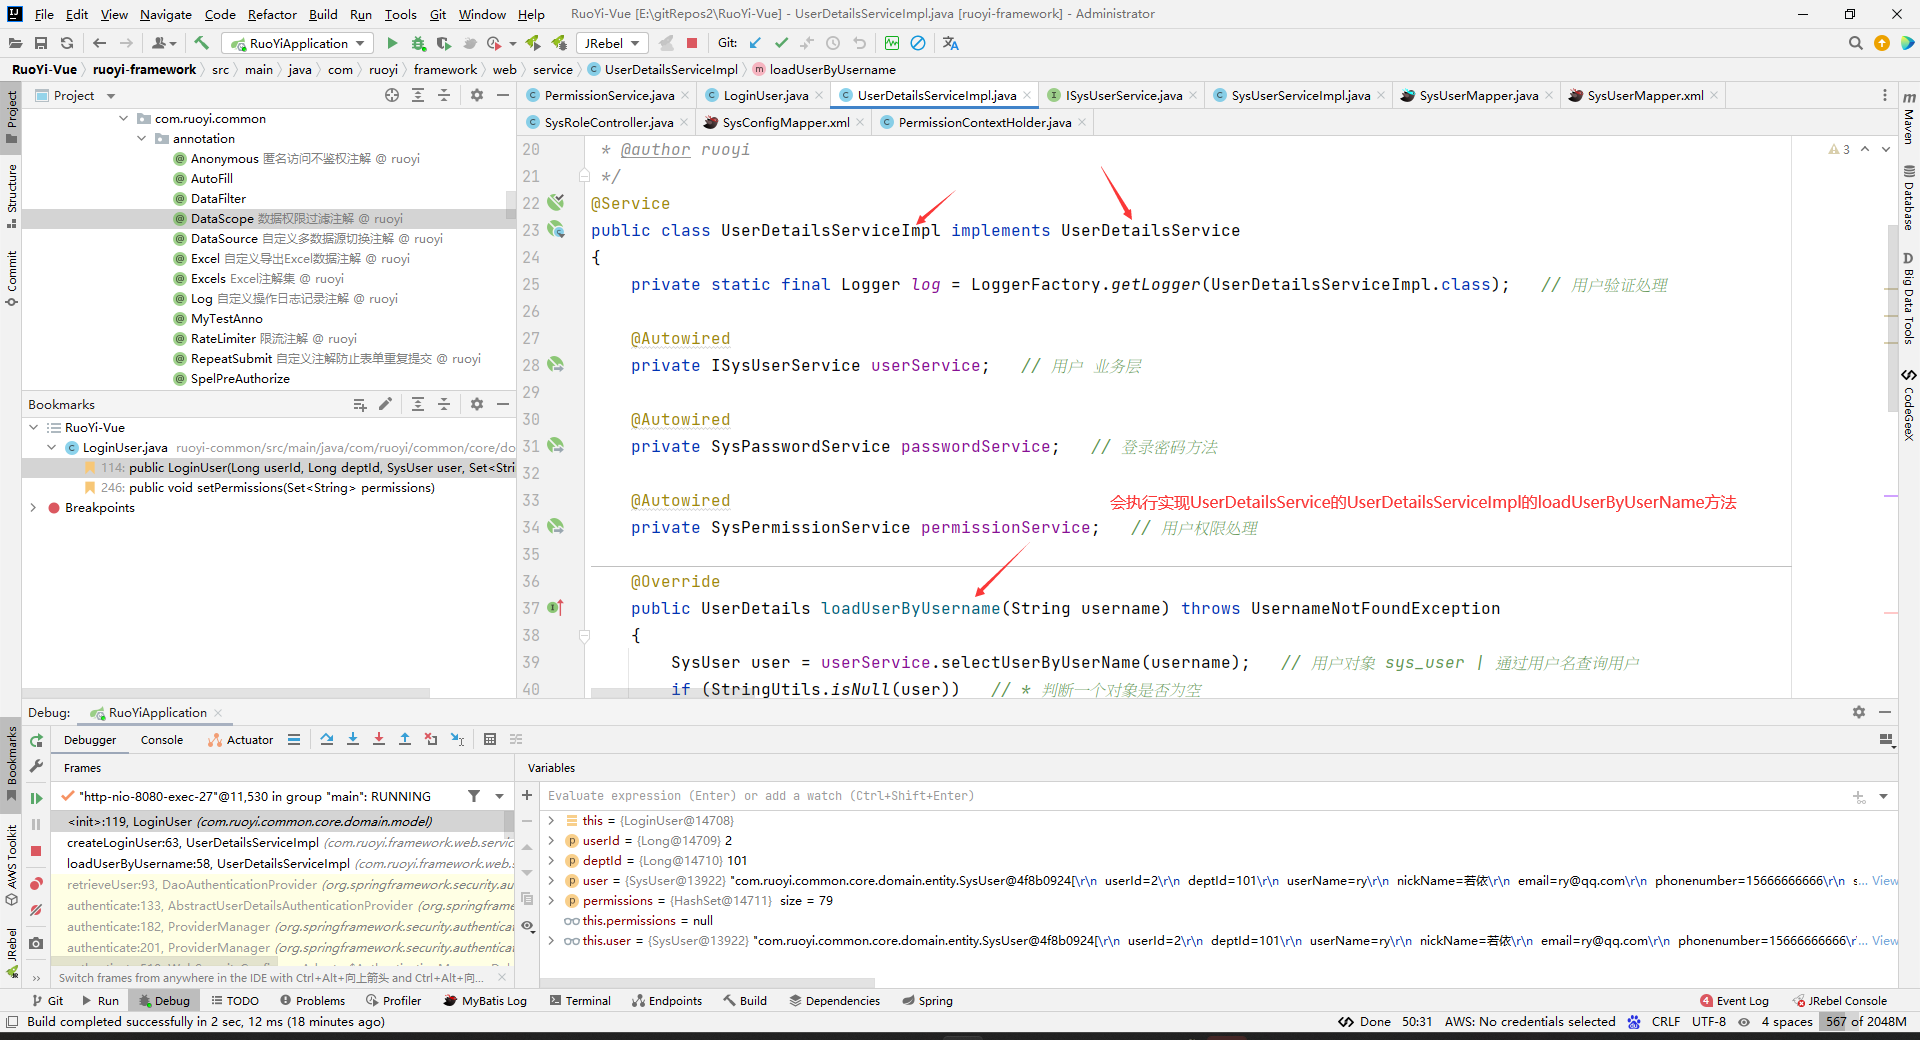Toggle line 28 gutter bean icon
The height and width of the screenshot is (1040, 1920).
(x=556, y=365)
